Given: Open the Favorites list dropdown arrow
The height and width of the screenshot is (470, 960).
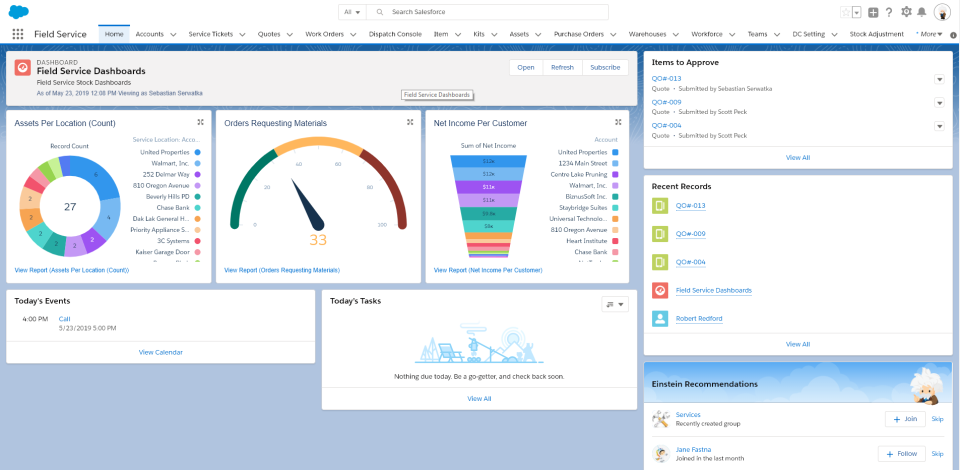Looking at the screenshot, I should [857, 12].
